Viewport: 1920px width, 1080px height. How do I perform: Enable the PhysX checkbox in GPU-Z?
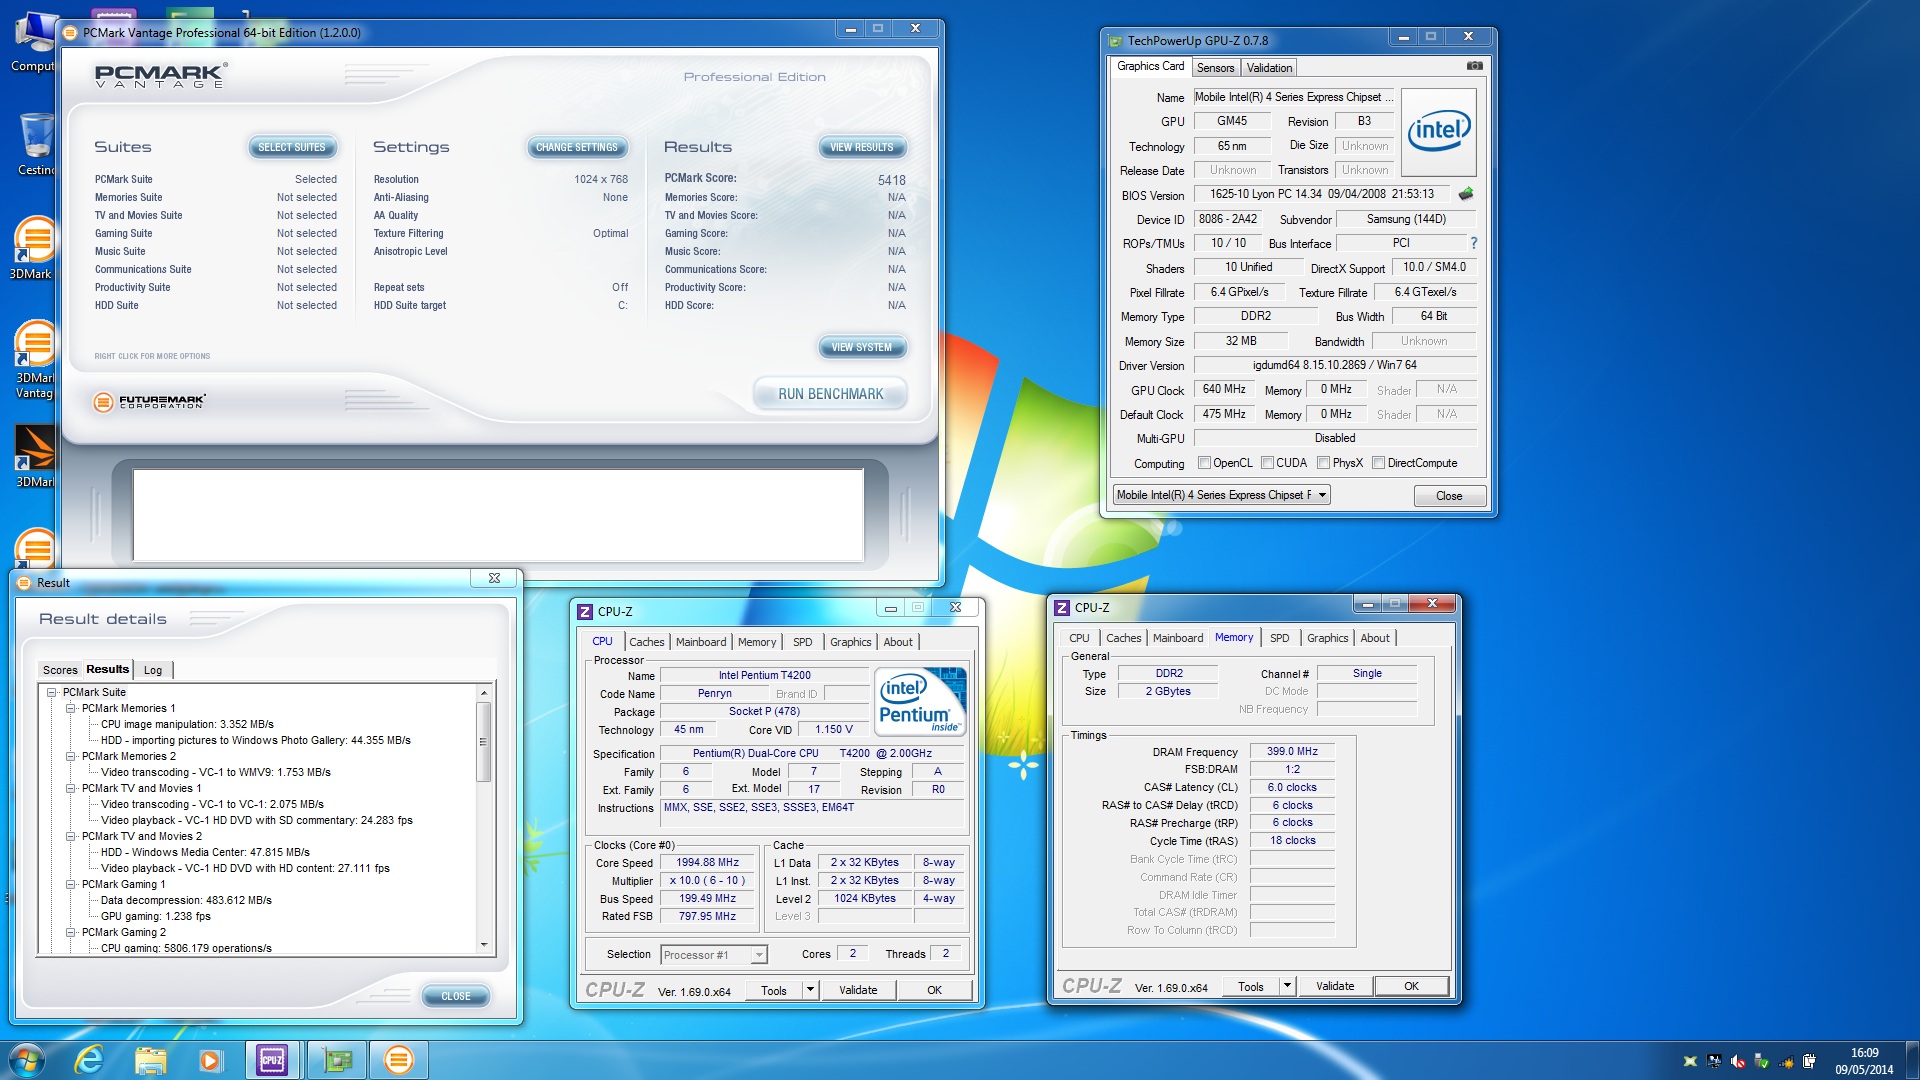1324,463
